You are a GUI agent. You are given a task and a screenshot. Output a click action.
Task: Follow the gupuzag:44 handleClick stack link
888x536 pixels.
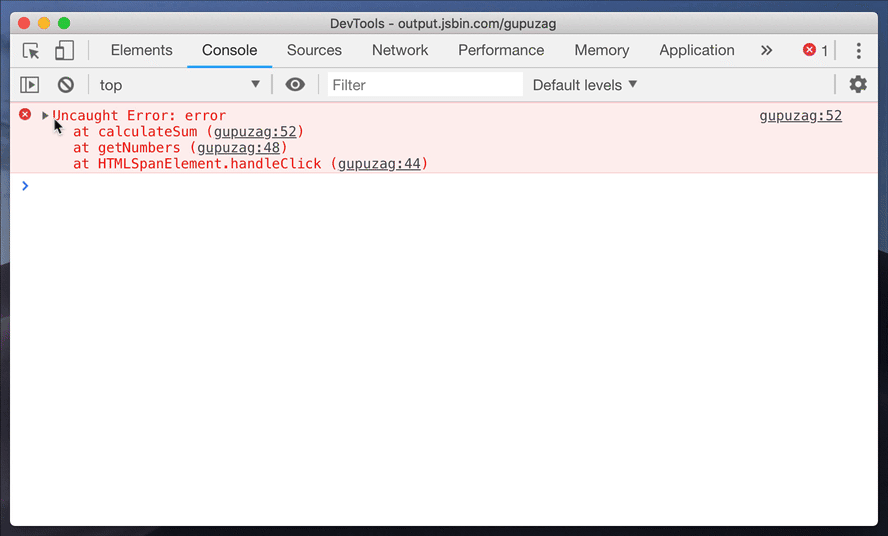380,164
